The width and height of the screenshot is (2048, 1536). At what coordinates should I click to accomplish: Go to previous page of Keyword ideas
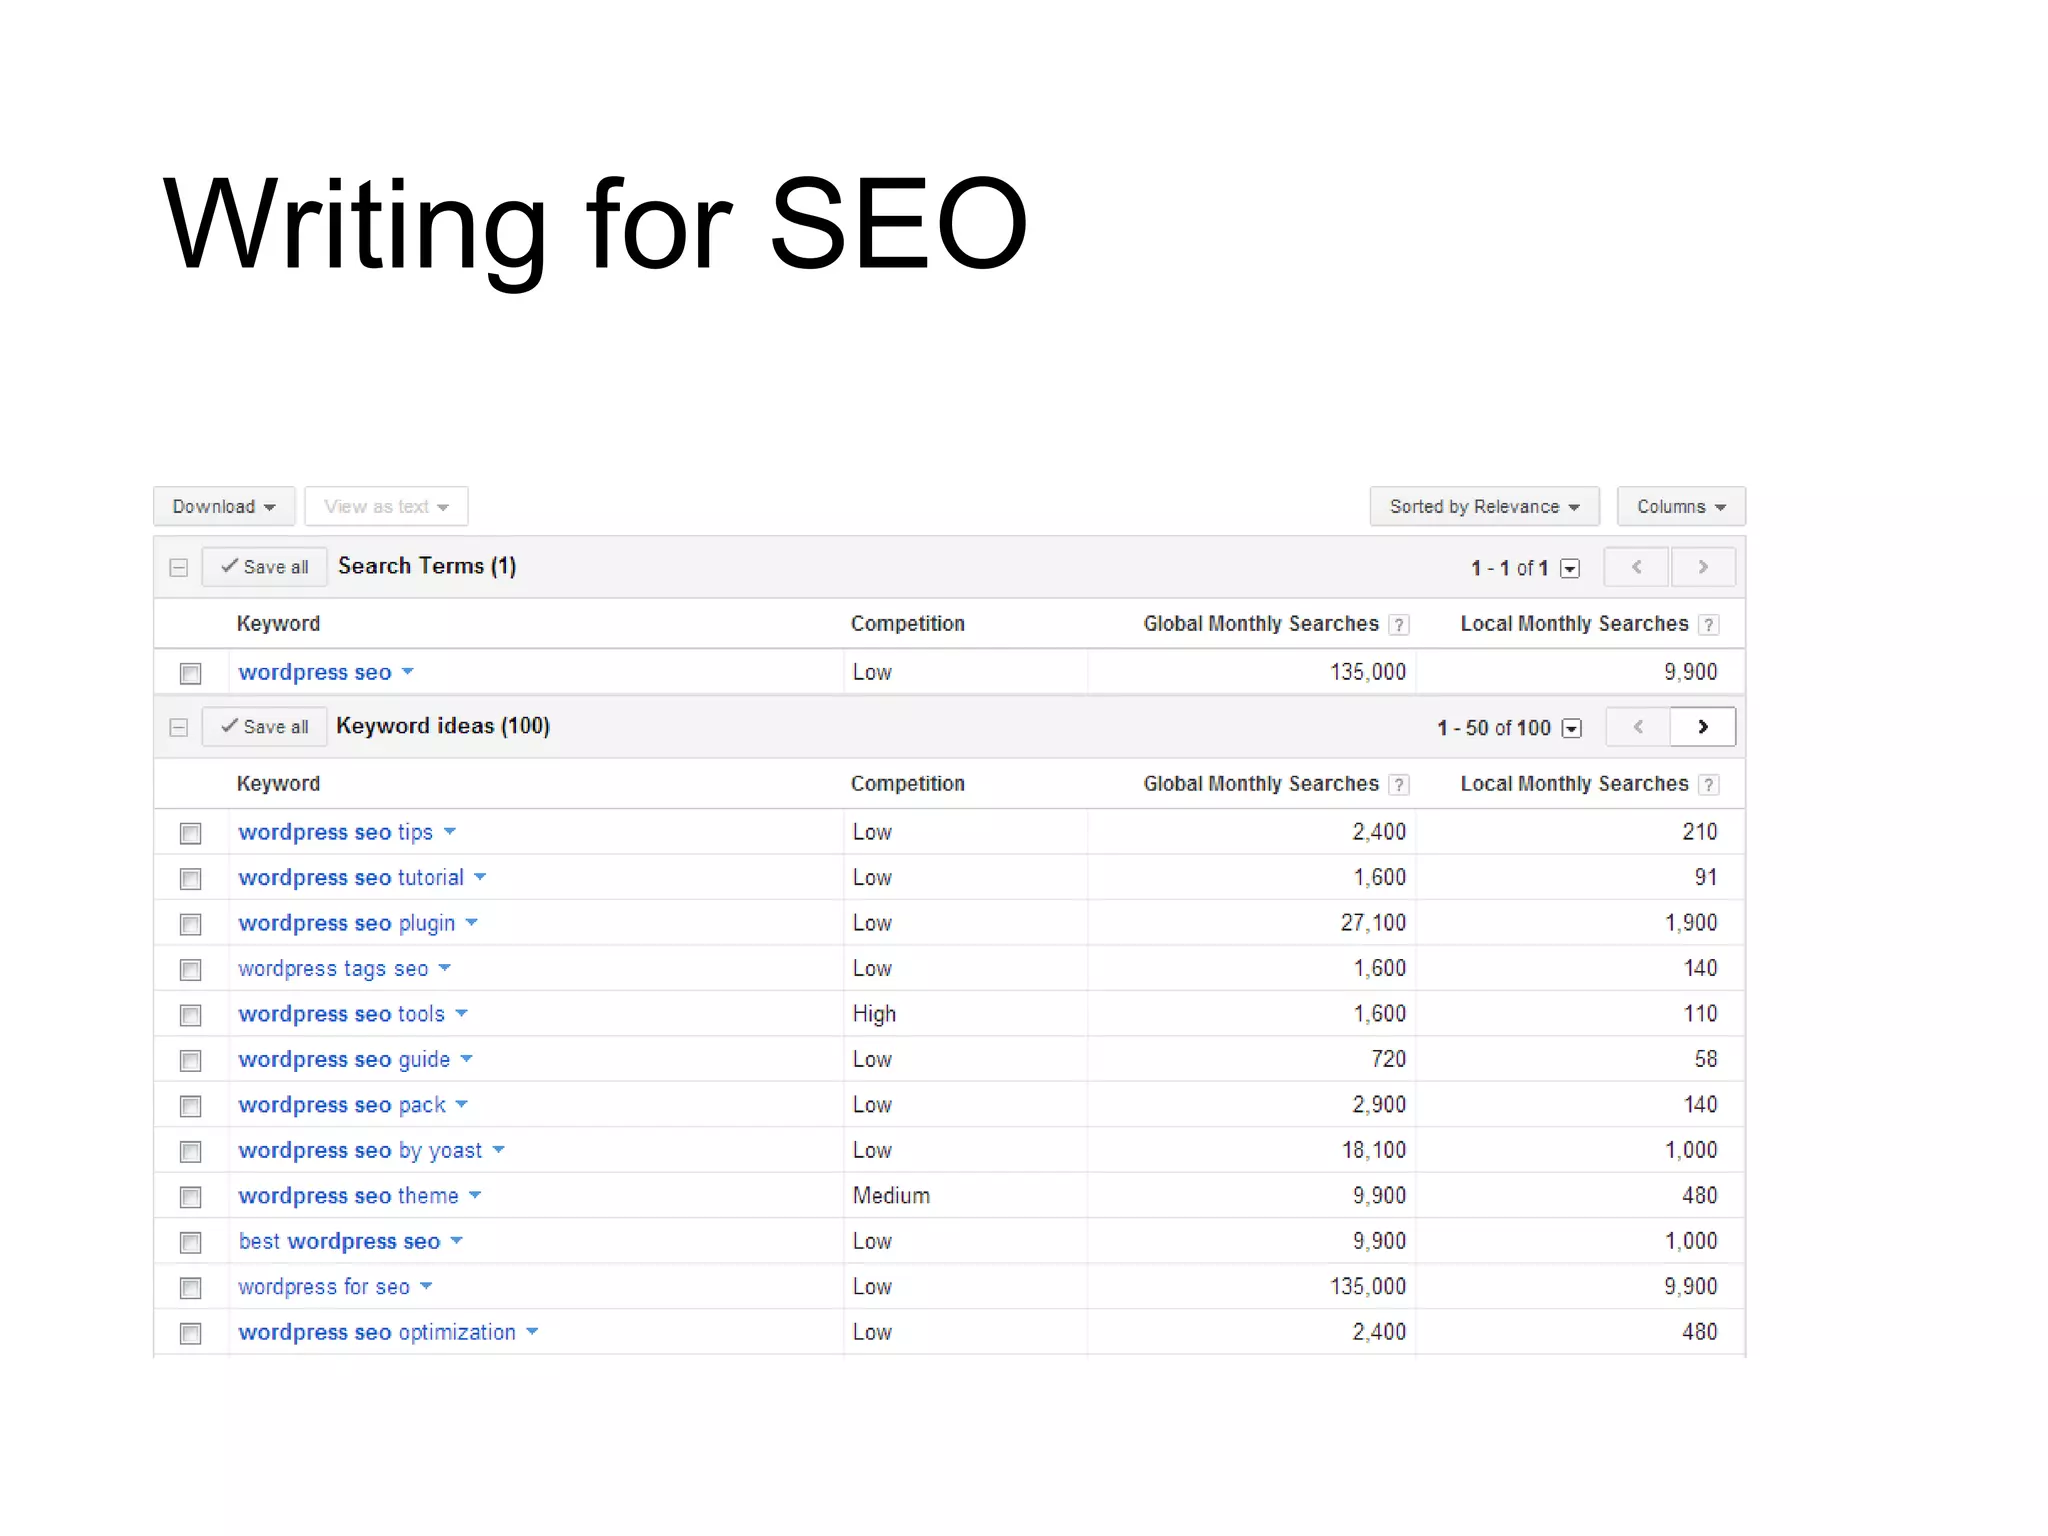pos(1638,727)
